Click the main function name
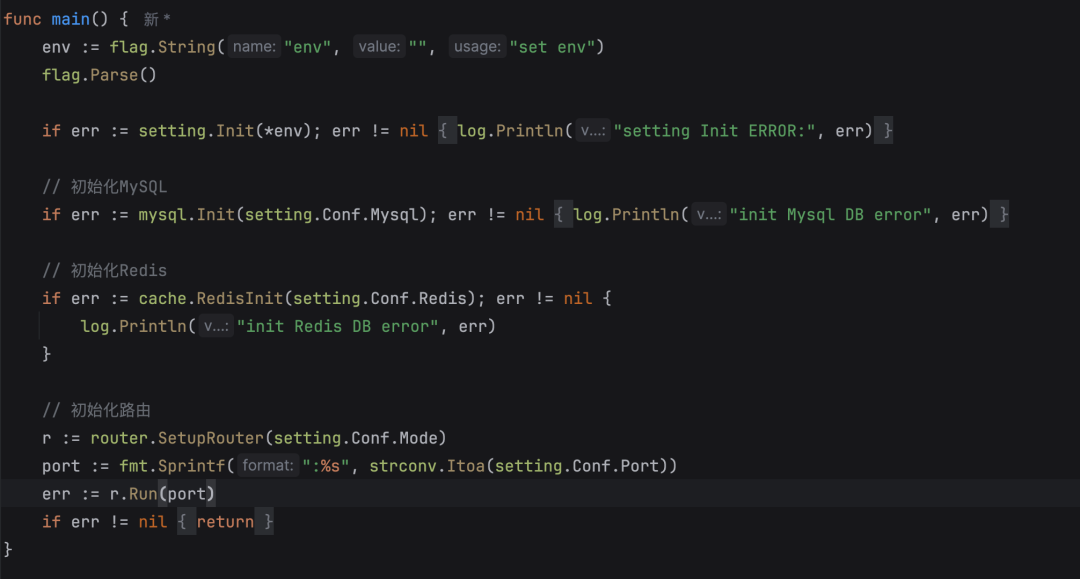Viewport: 1080px width, 579px height. point(70,19)
